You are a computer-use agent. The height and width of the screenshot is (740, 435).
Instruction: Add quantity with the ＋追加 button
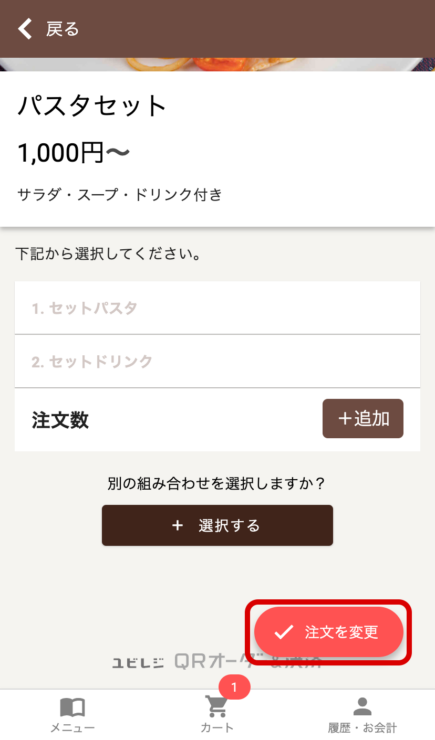click(x=363, y=419)
